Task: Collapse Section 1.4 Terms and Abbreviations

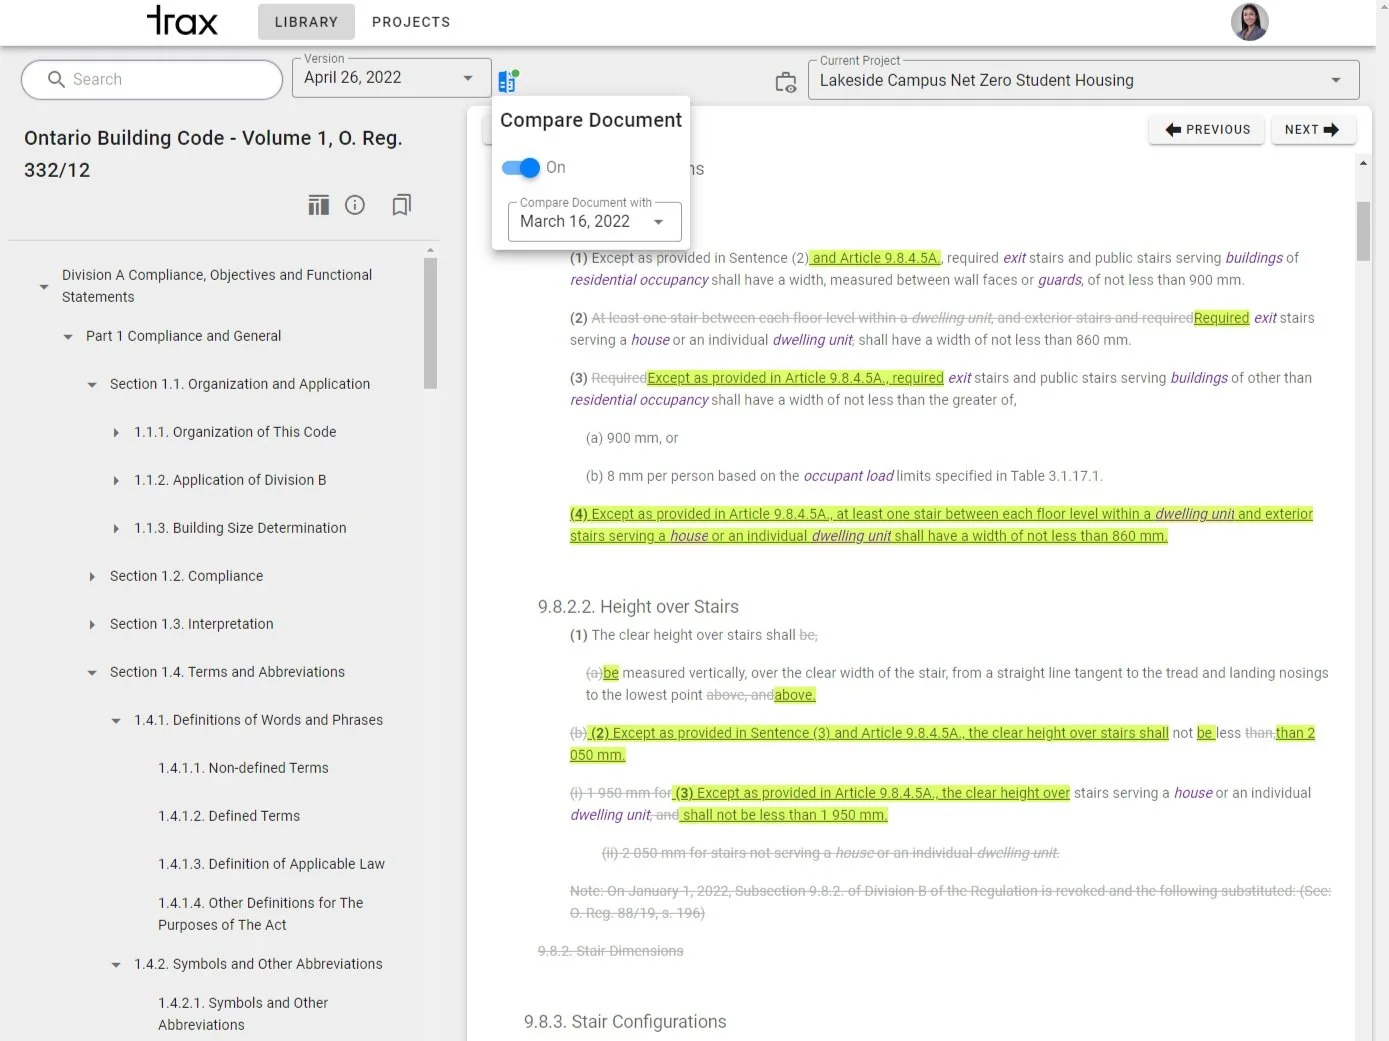Action: tap(92, 672)
